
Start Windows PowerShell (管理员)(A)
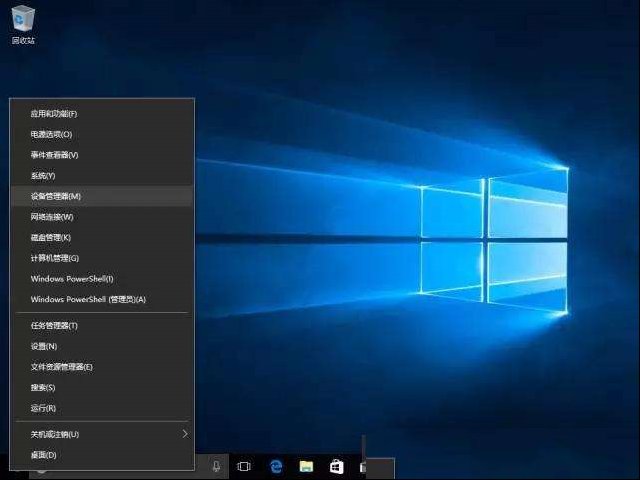click(x=102, y=299)
